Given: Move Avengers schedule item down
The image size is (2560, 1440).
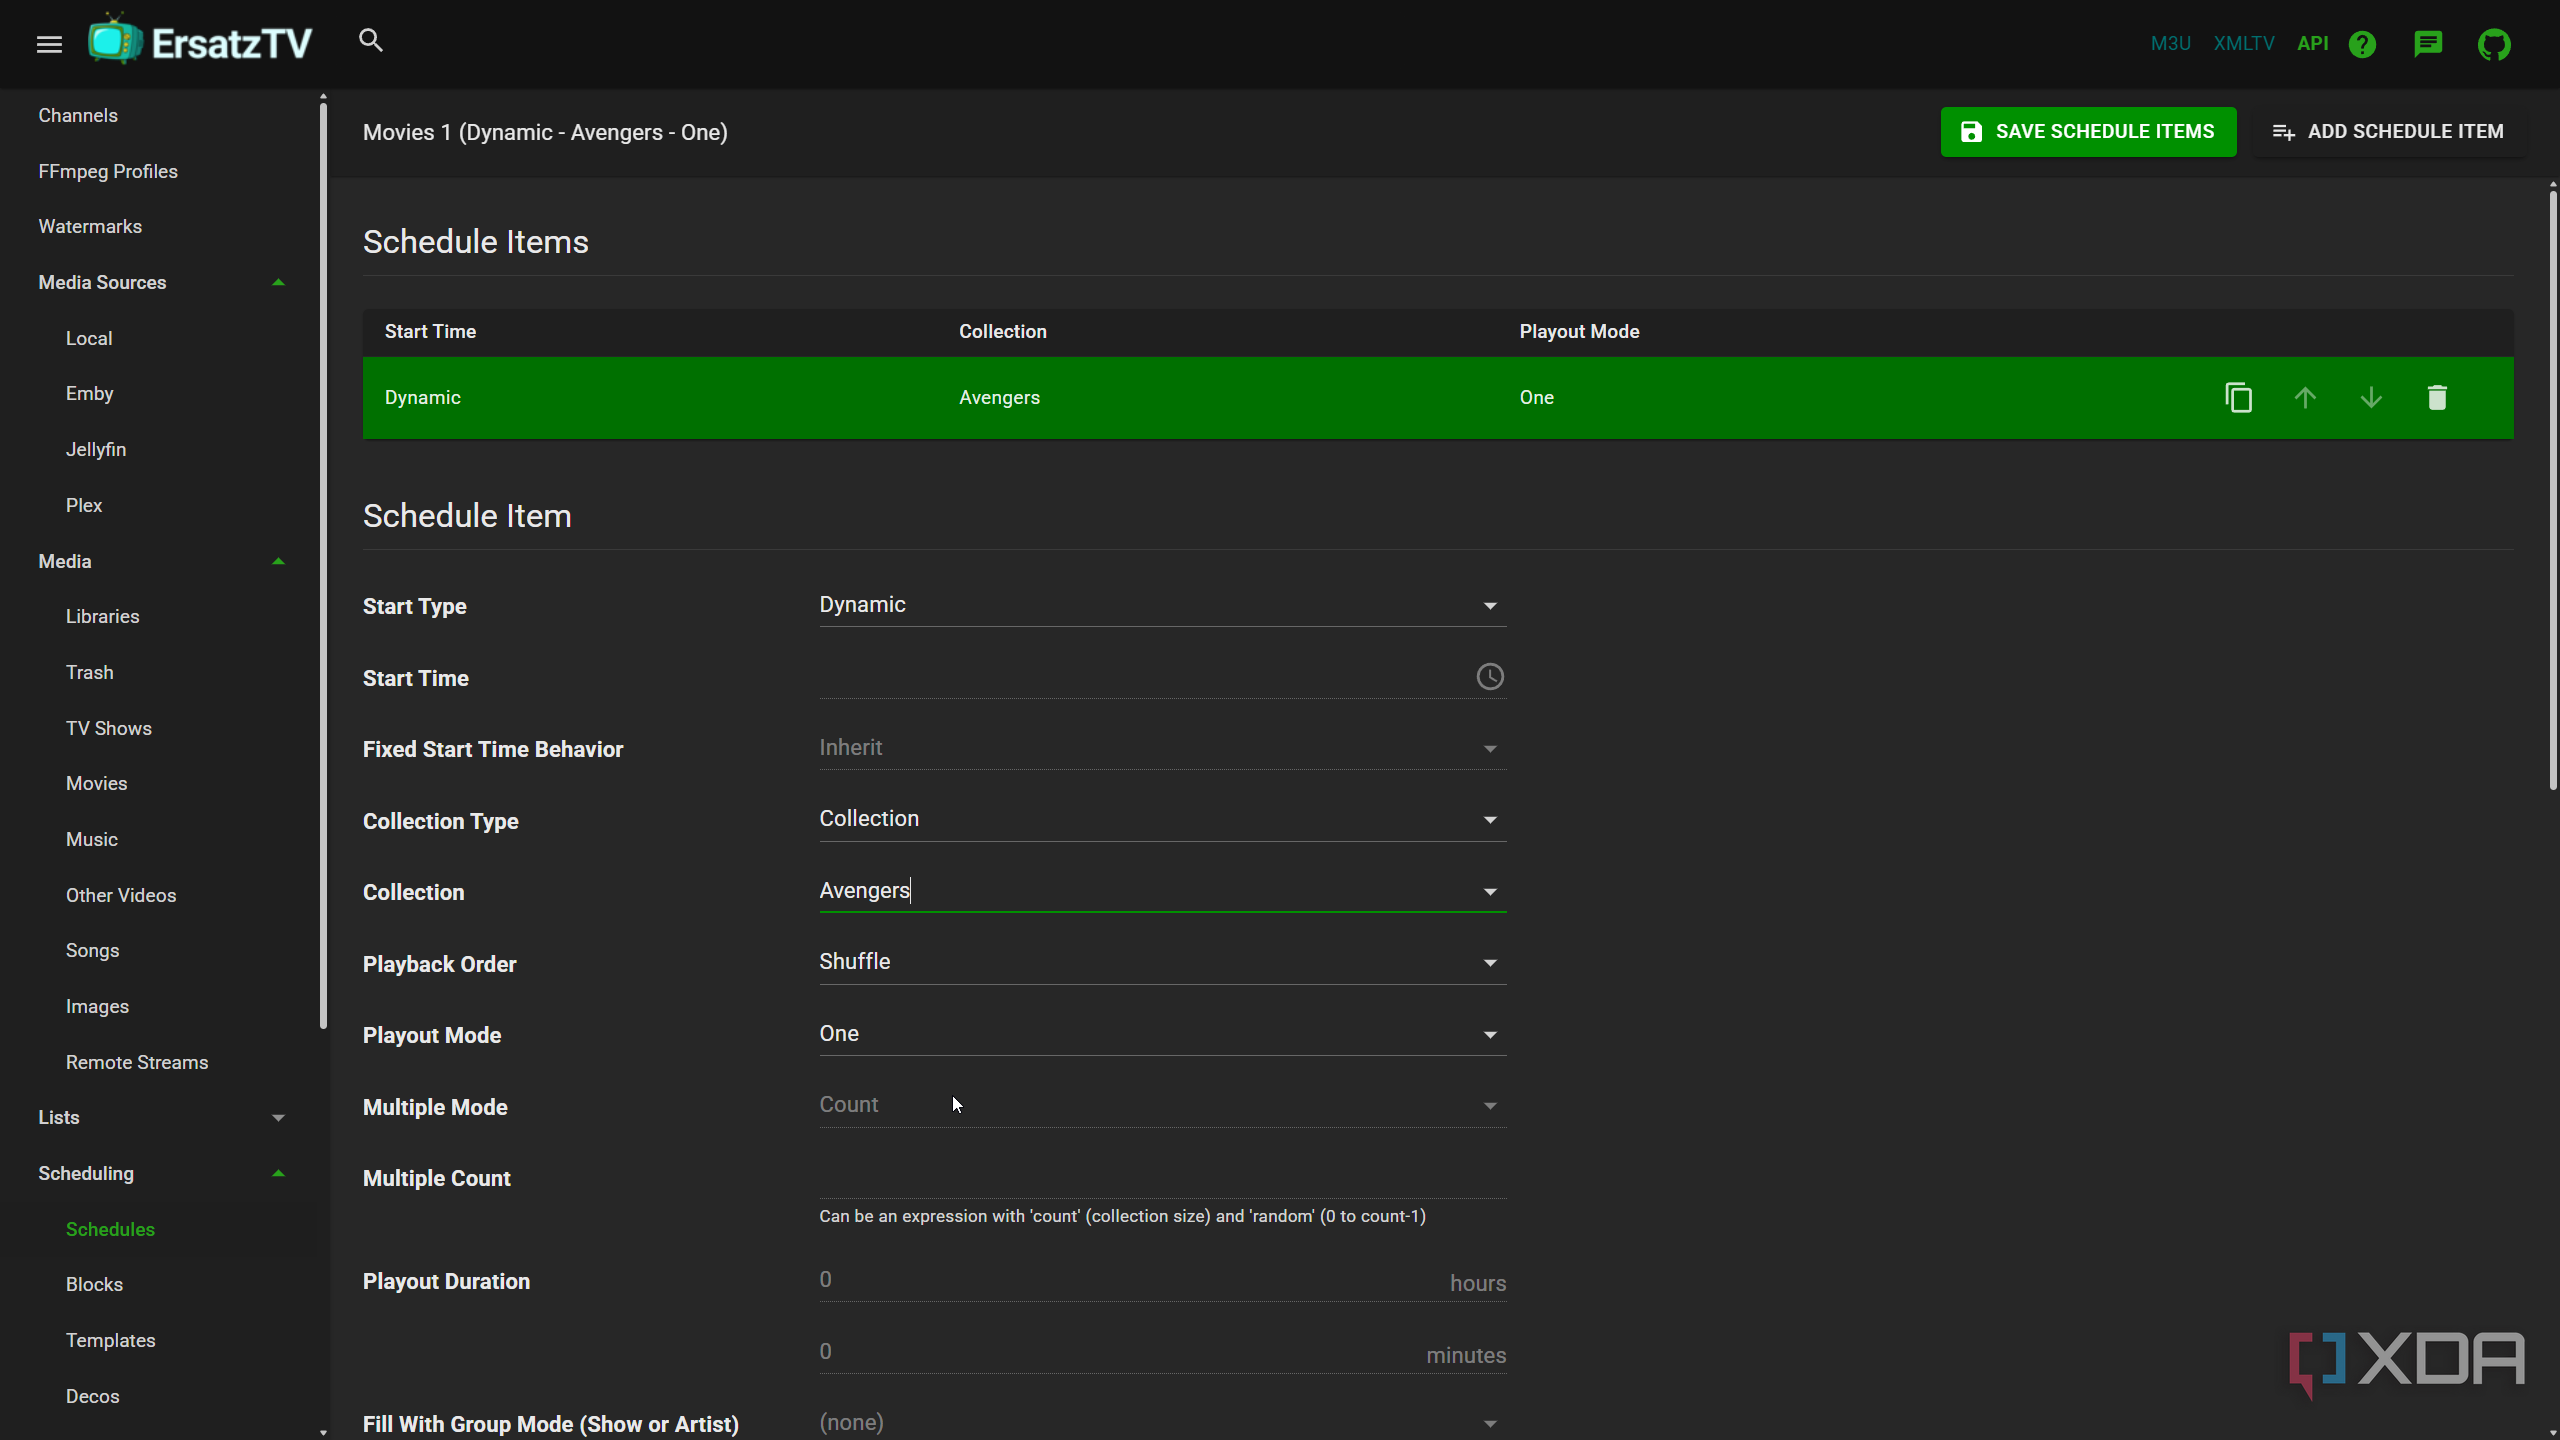Looking at the screenshot, I should click(2371, 398).
